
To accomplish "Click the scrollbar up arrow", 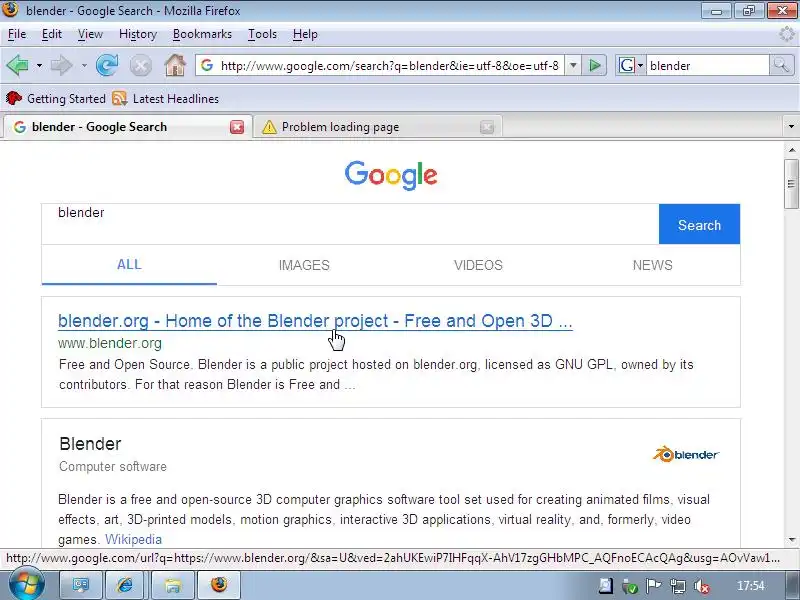I will coord(791,150).
